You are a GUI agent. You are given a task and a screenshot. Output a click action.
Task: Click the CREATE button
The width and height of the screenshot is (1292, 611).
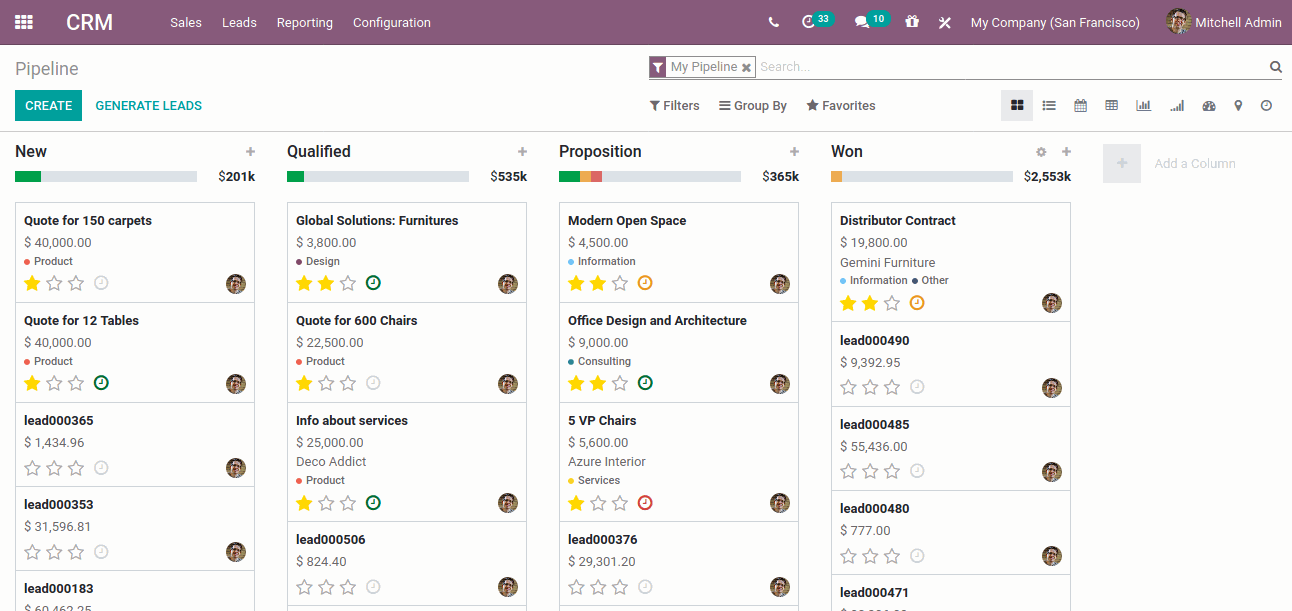click(48, 104)
